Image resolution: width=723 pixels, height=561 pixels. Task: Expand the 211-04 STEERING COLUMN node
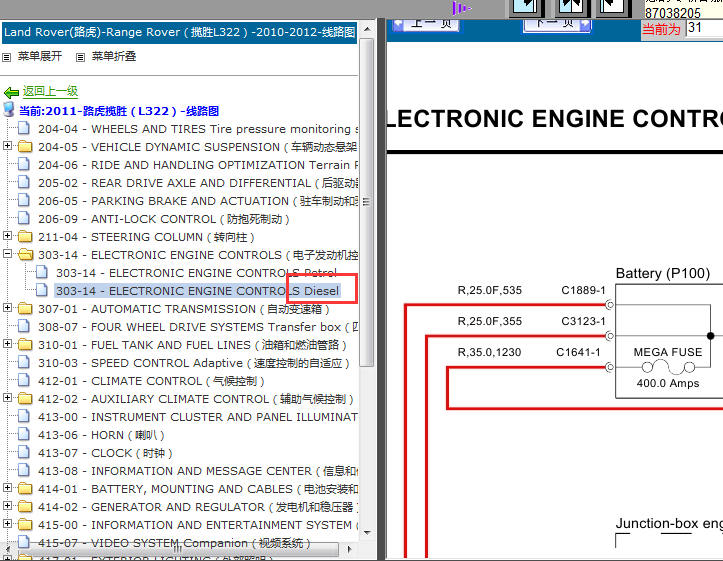[7, 236]
